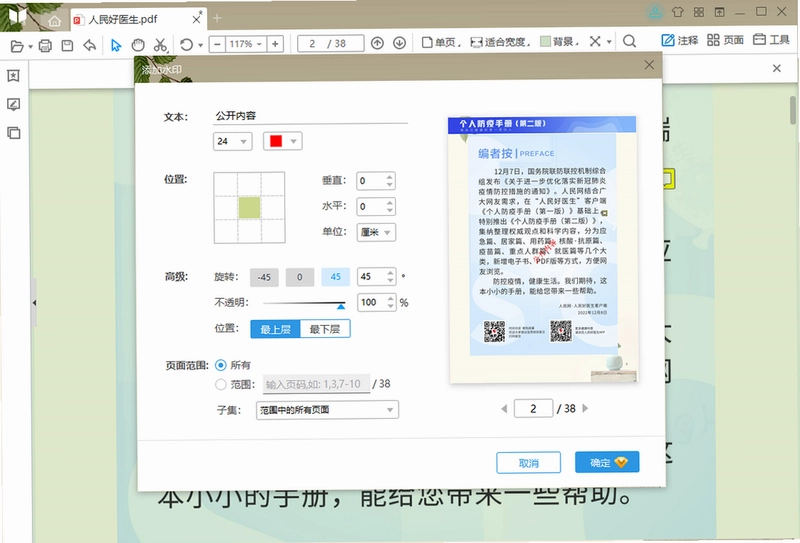Select center cell in position grid
Viewport: 800px width, 543px height.
[249, 208]
